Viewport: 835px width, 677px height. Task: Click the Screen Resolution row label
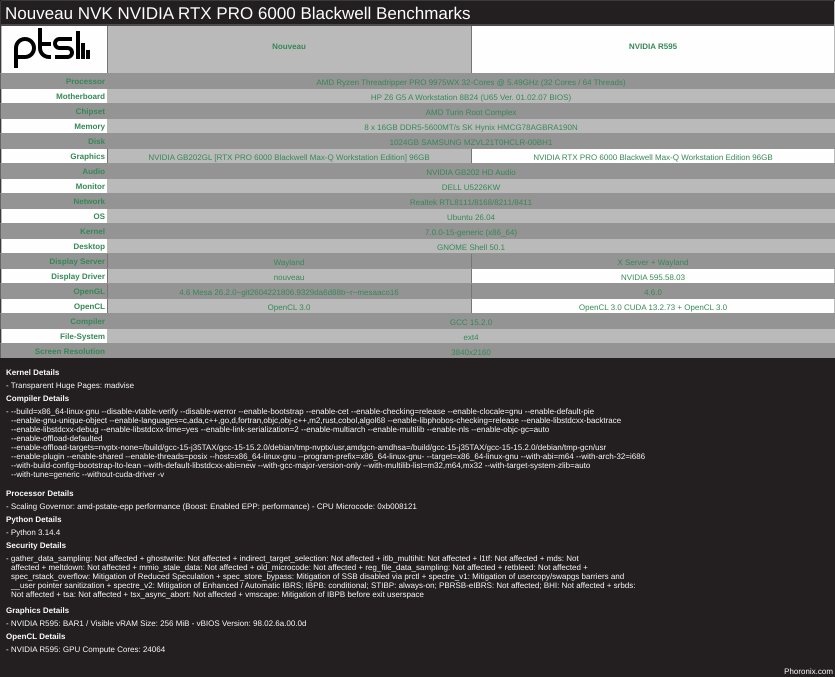pos(70,351)
